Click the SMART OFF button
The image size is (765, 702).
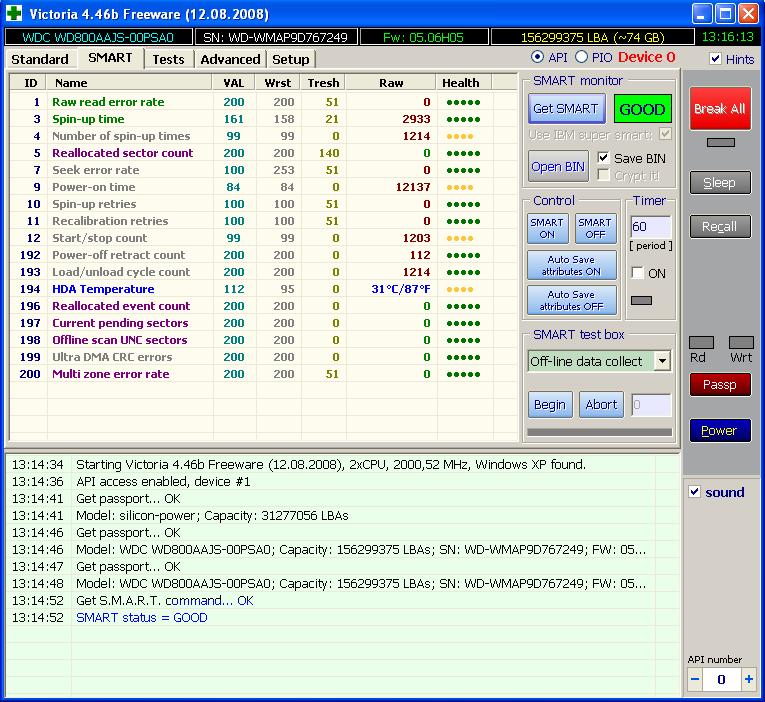pos(595,228)
